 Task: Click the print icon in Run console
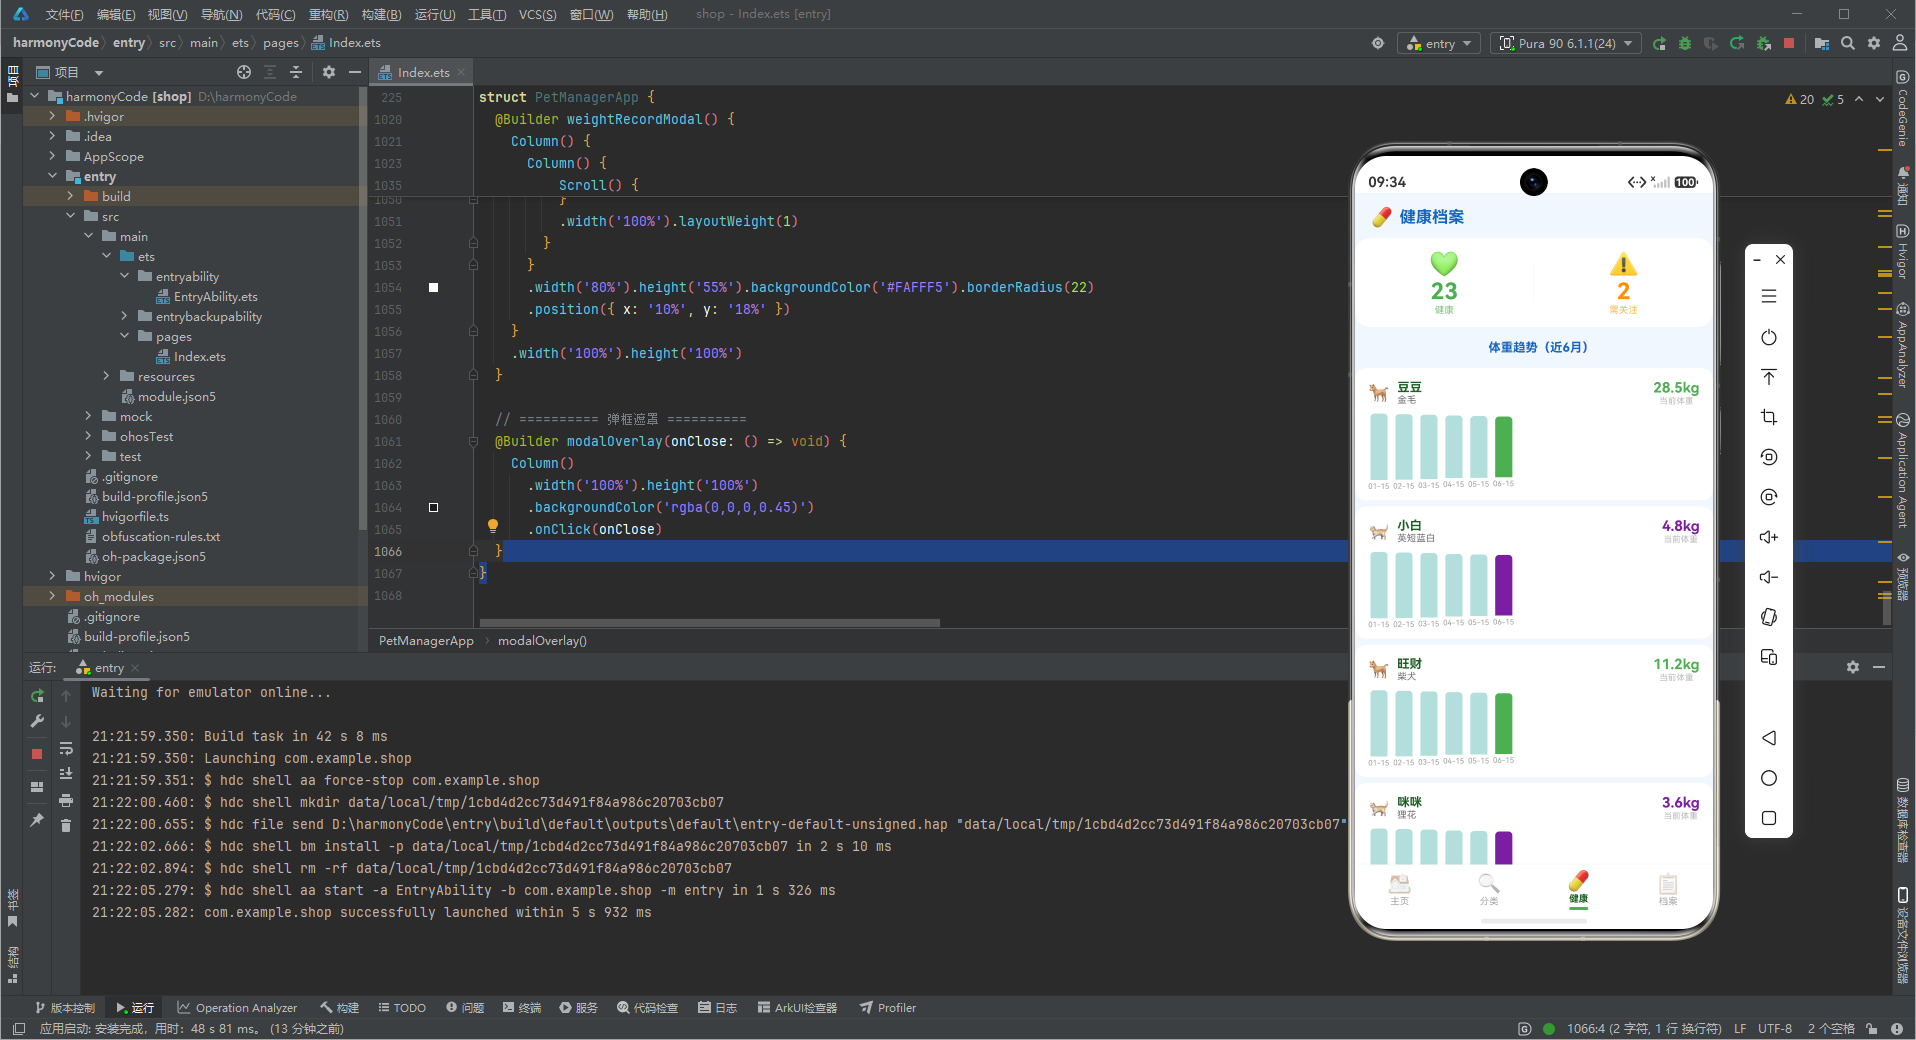coord(66,800)
